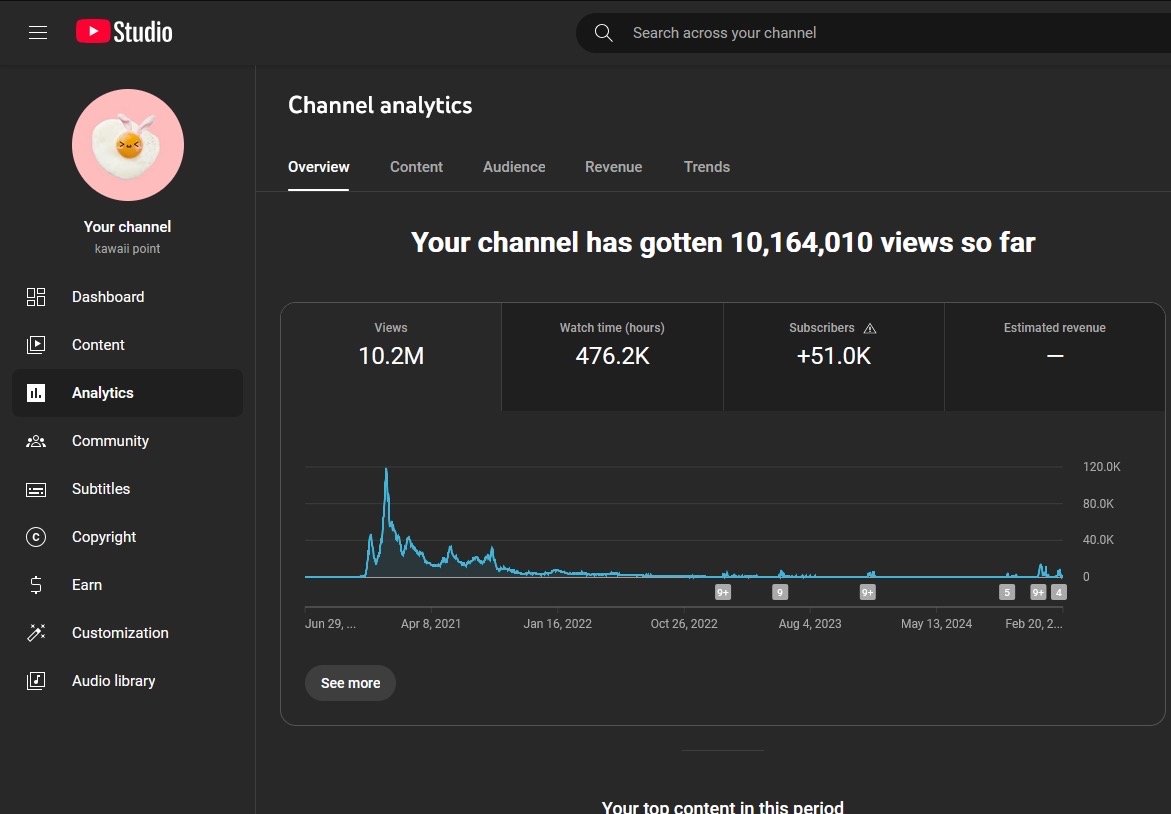Image resolution: width=1171 pixels, height=814 pixels.
Task: Open the Earn dollar icon
Action: click(36, 585)
